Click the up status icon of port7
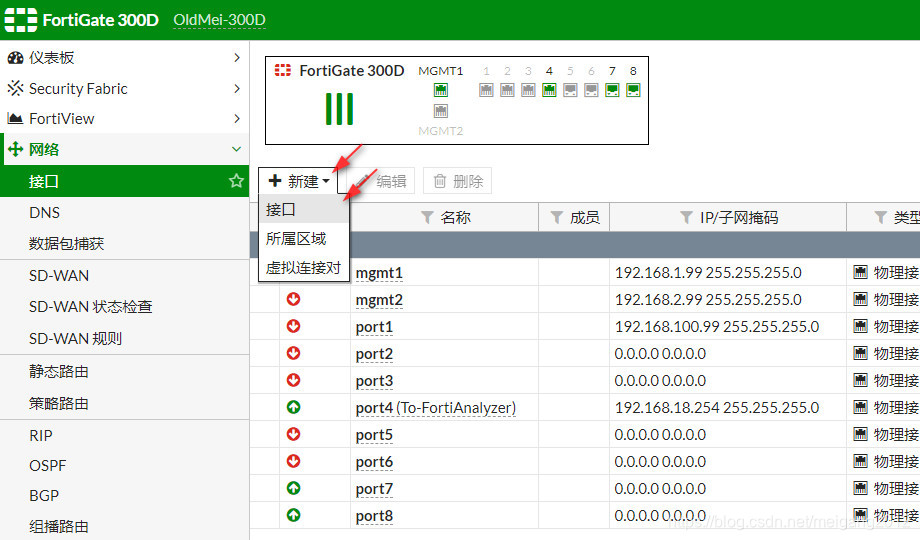This screenshot has width=920, height=540. [x=293, y=488]
